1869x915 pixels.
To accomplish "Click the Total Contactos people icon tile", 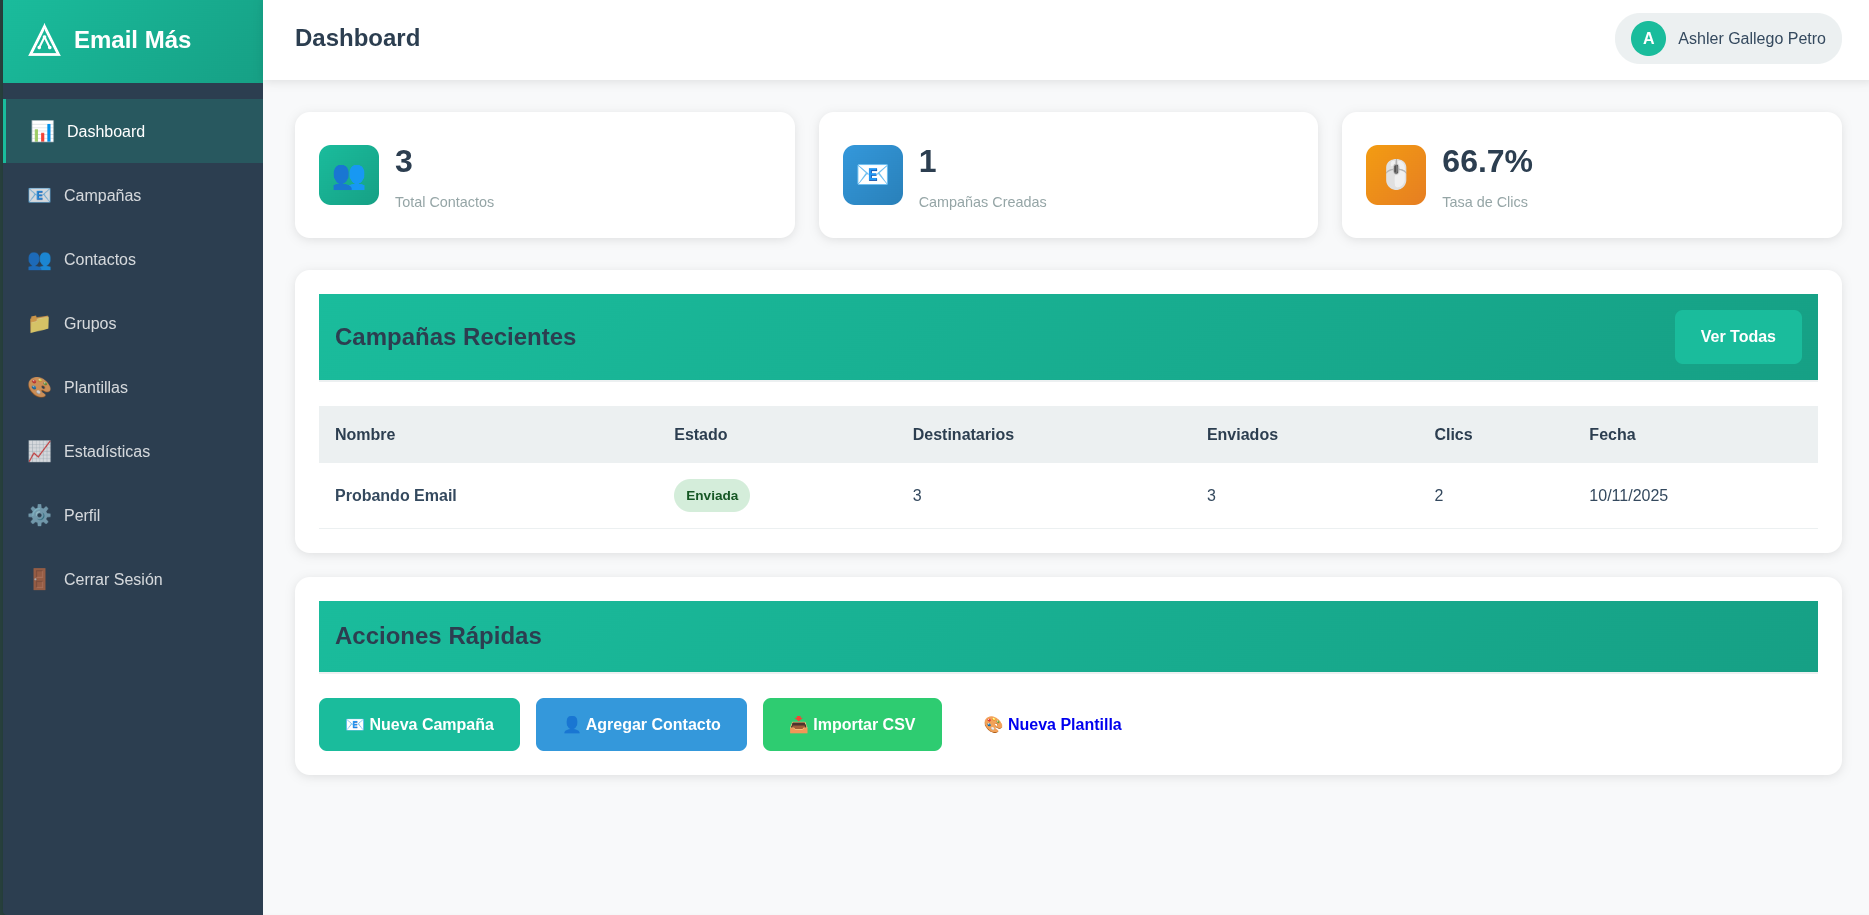I will point(349,175).
